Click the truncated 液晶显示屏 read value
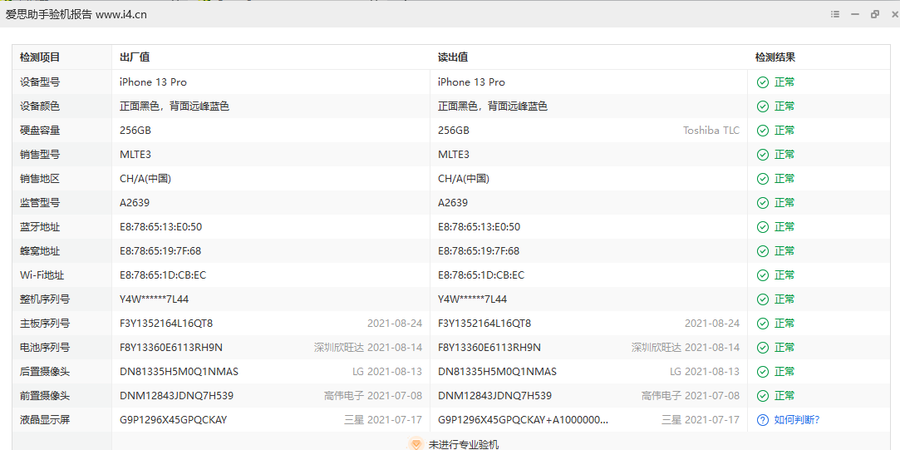 522,420
